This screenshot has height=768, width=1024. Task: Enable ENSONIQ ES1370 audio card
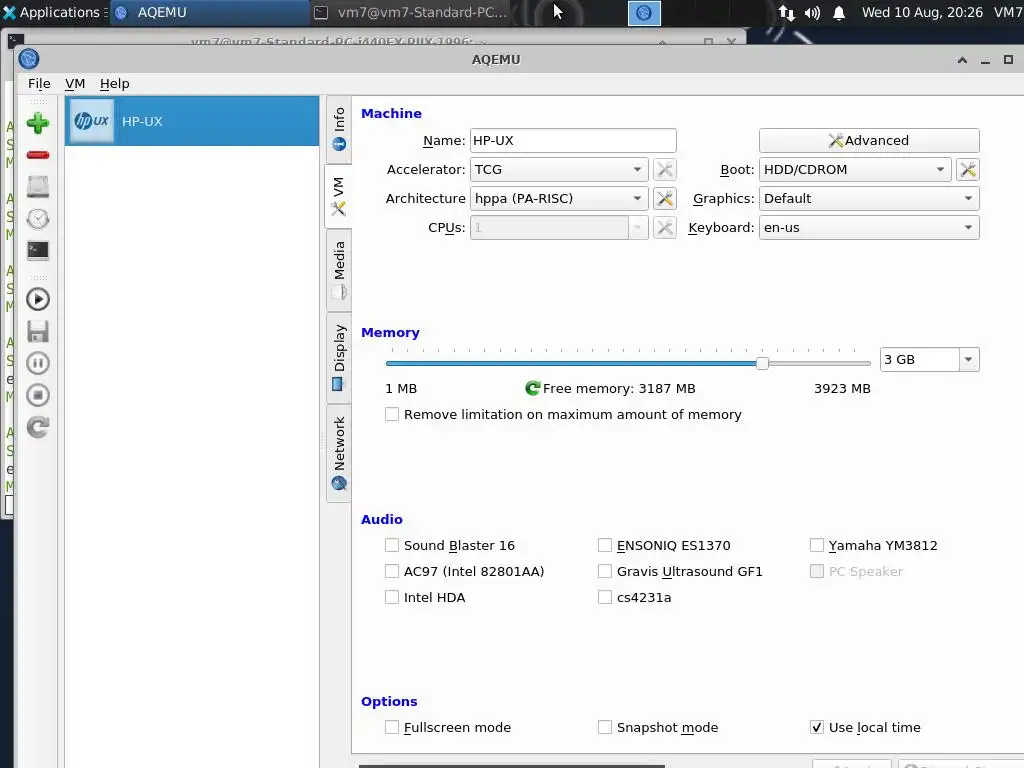[605, 545]
